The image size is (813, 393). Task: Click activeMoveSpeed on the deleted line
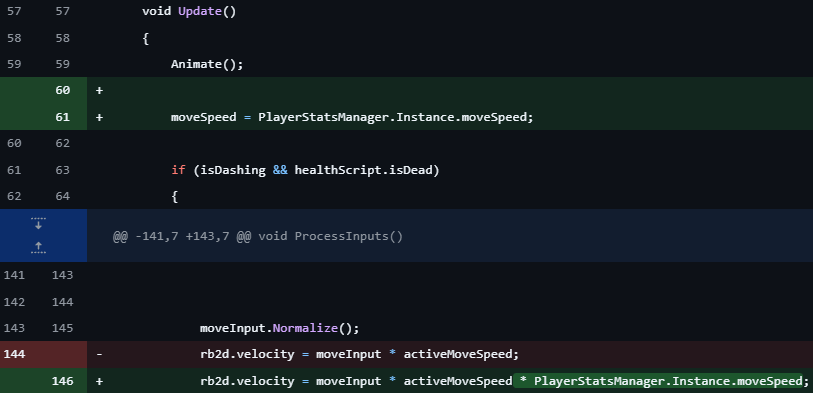458,354
